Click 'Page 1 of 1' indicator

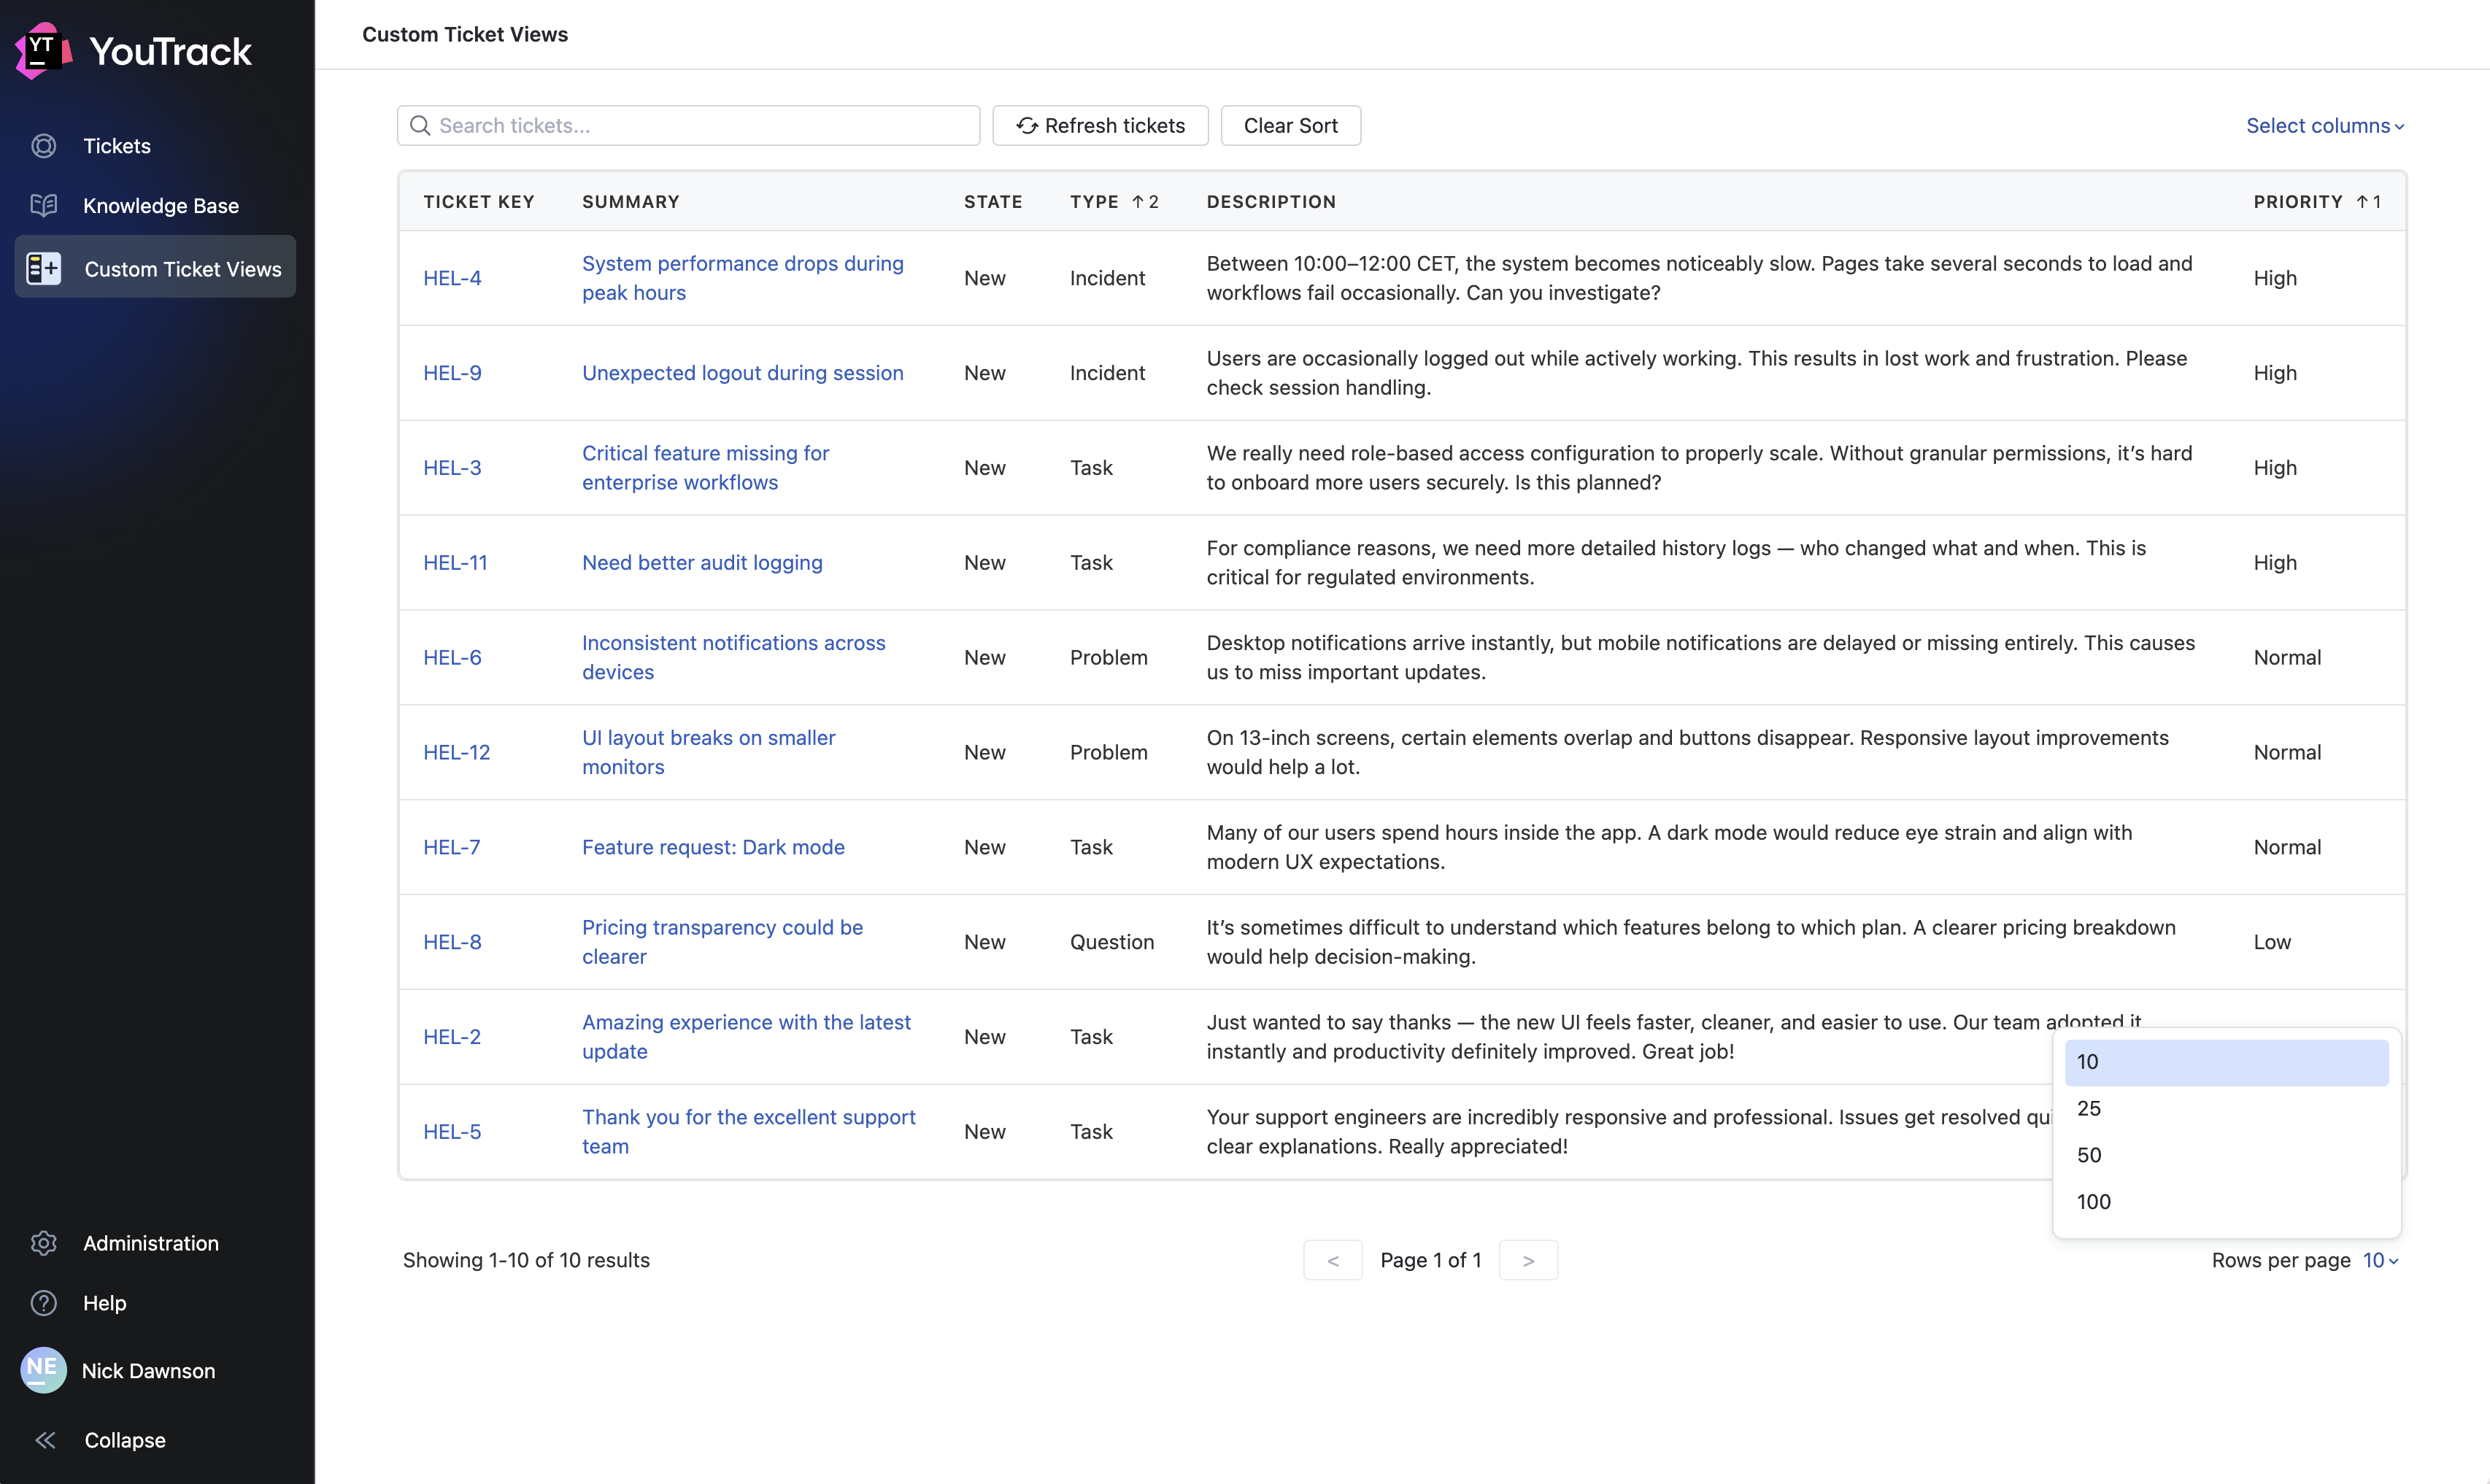tap(1430, 1260)
